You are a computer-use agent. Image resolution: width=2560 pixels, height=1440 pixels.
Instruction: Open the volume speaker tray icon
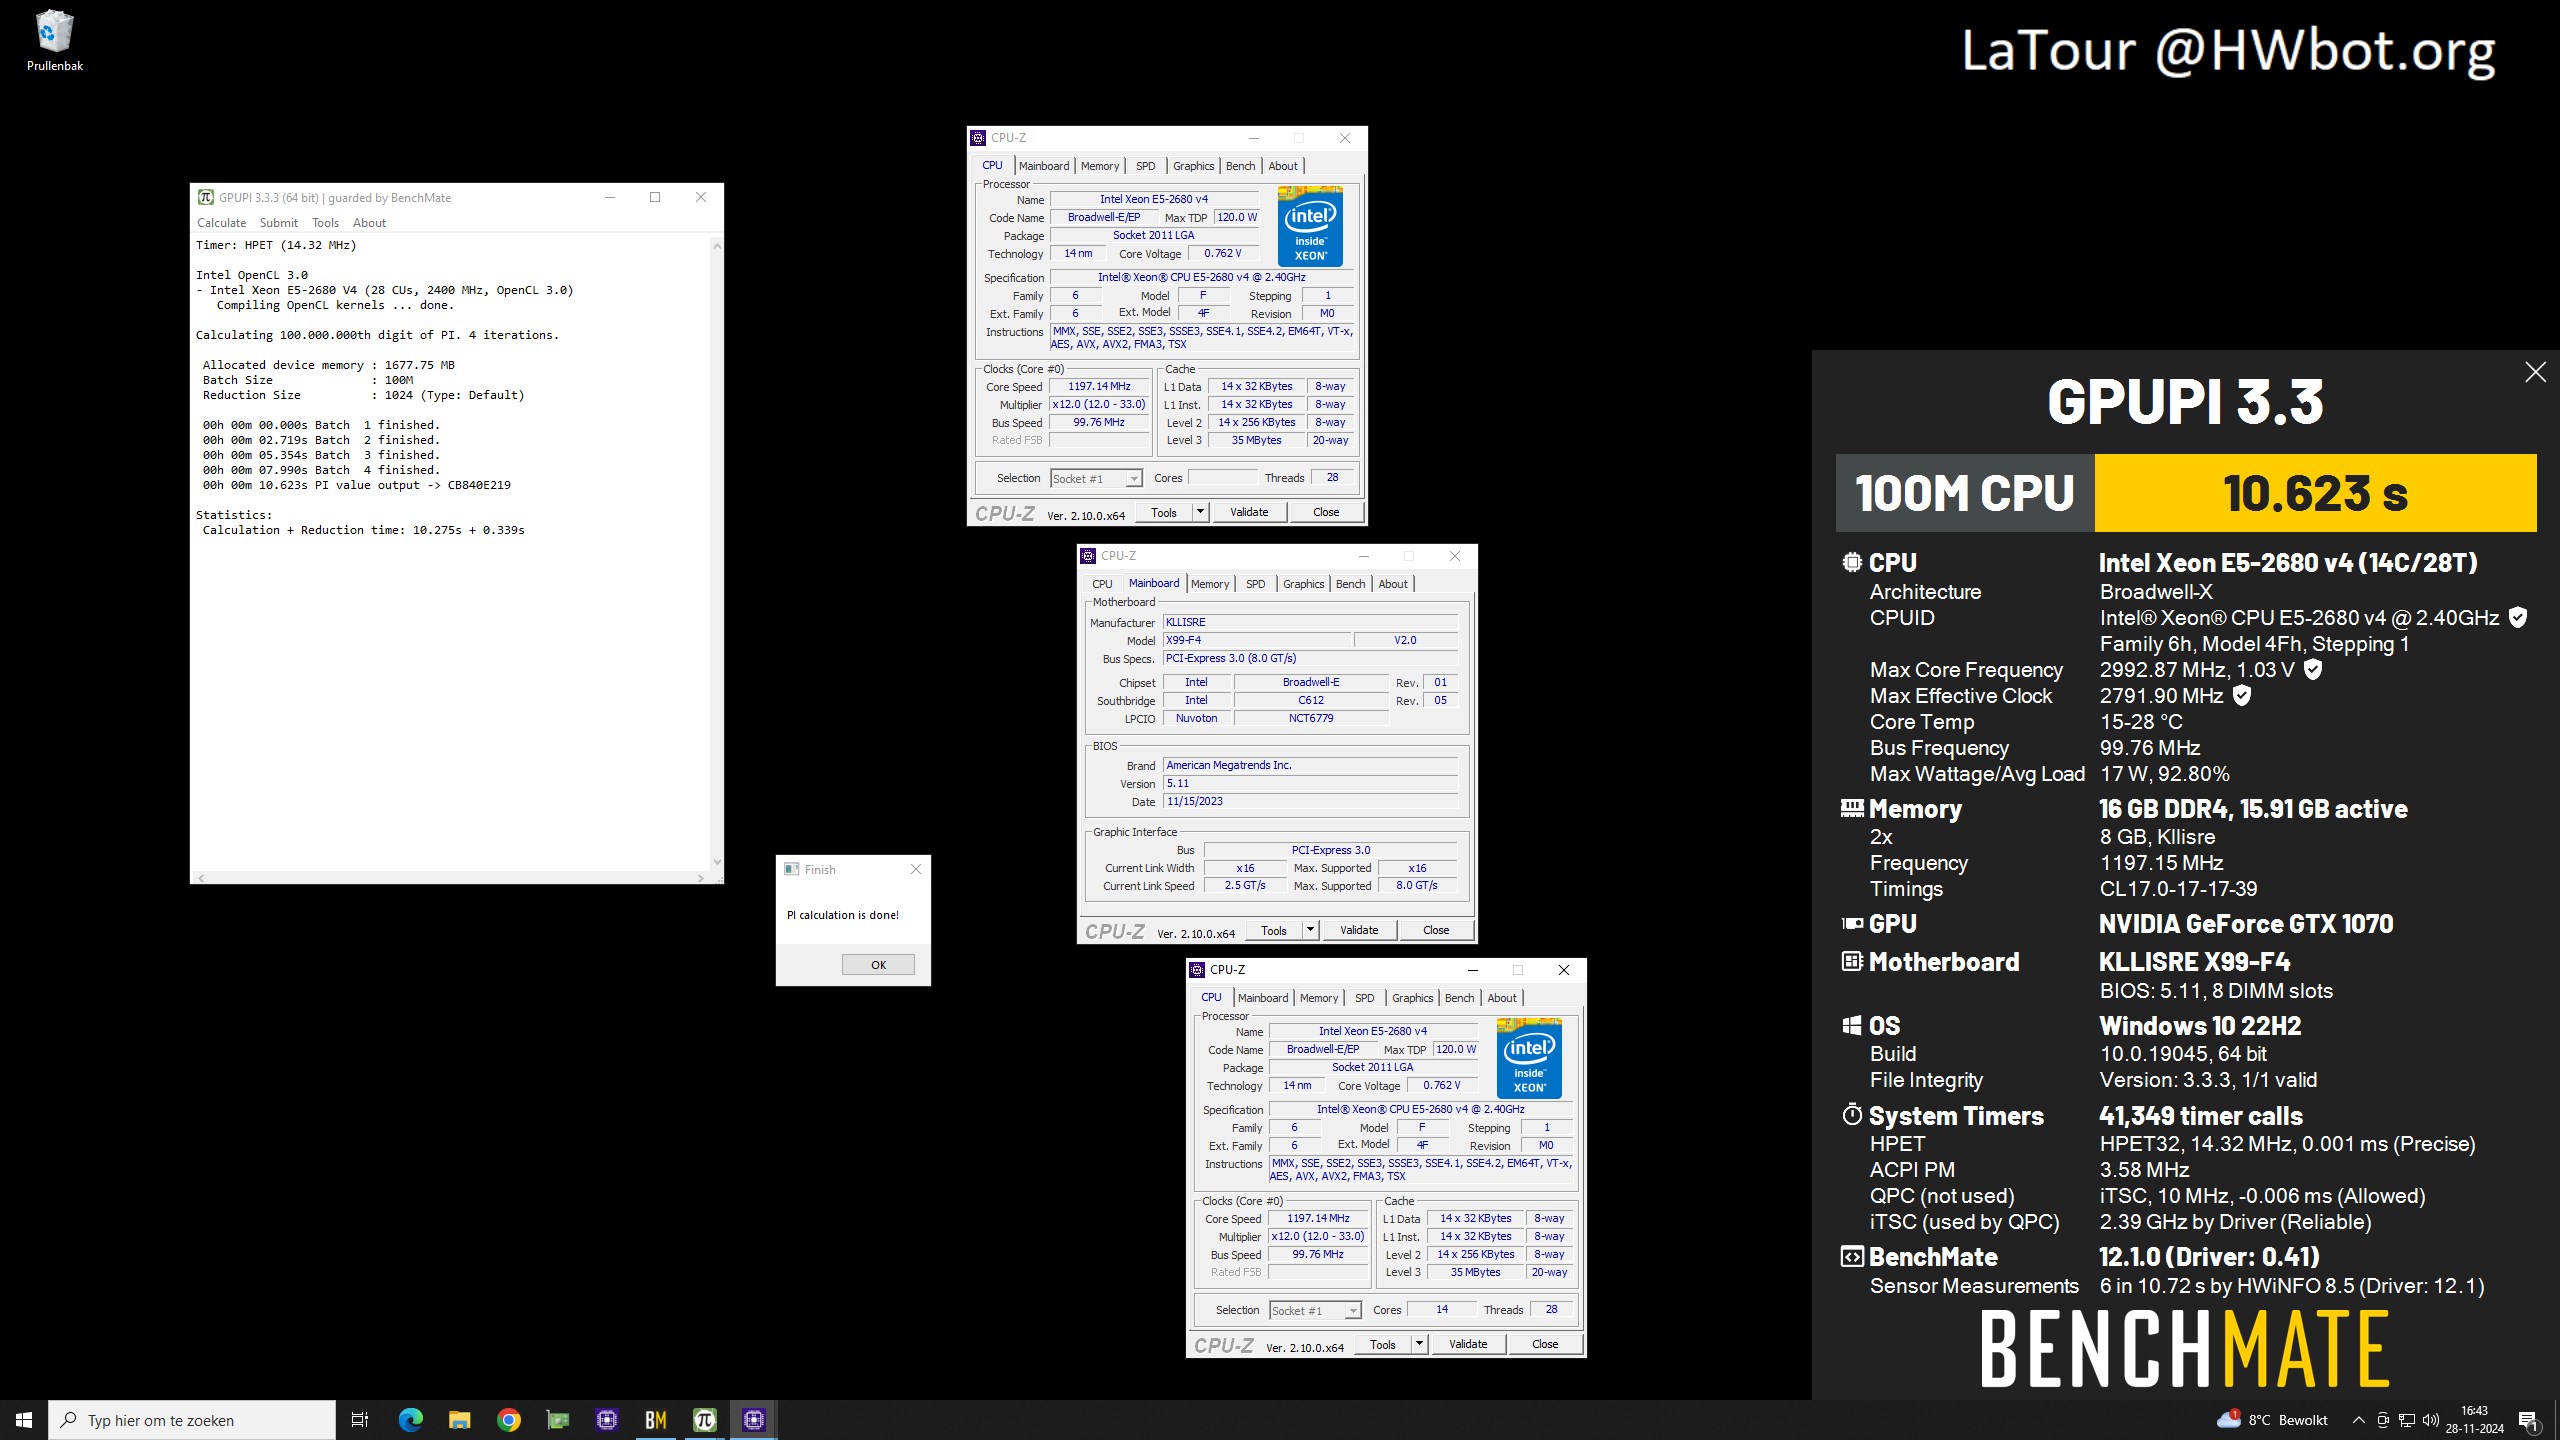click(x=2431, y=1420)
